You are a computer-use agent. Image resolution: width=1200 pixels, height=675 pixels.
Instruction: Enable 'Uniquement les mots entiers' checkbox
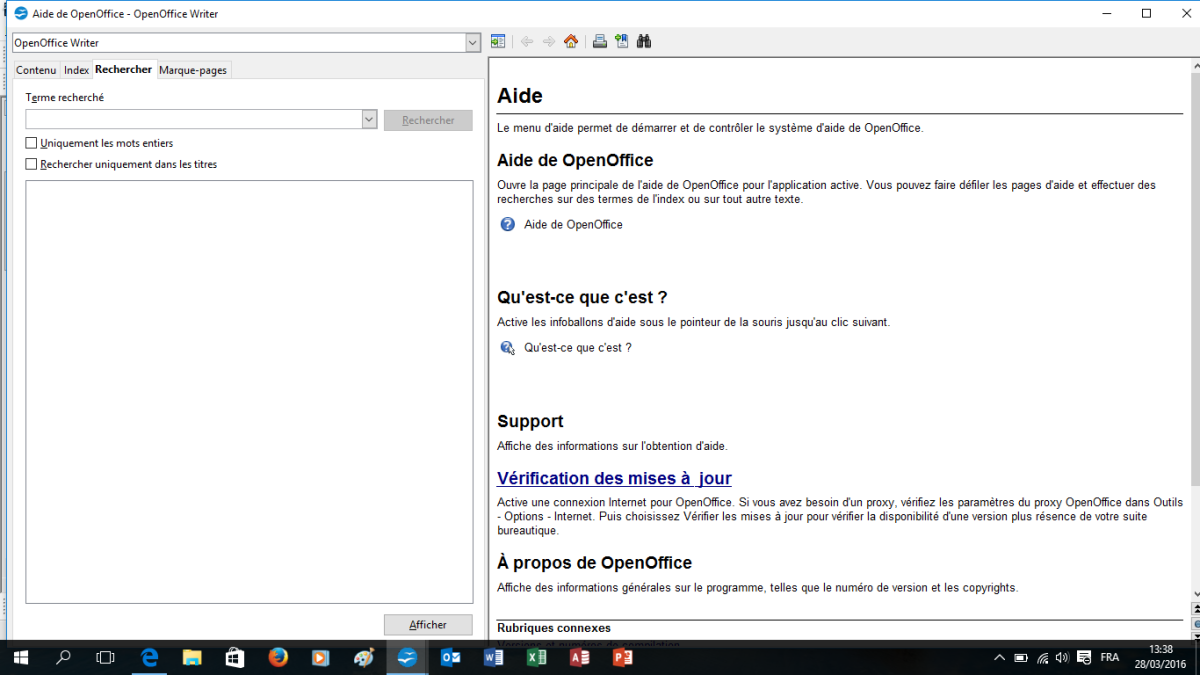point(31,143)
